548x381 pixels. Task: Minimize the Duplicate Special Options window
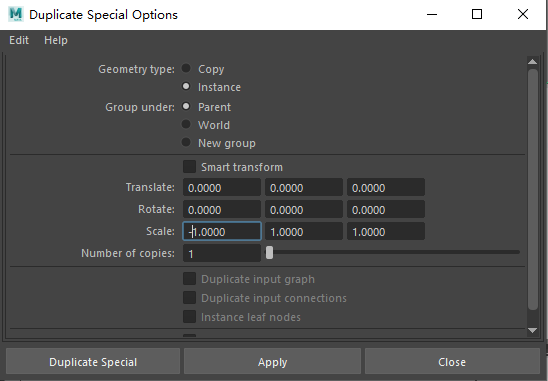432,14
